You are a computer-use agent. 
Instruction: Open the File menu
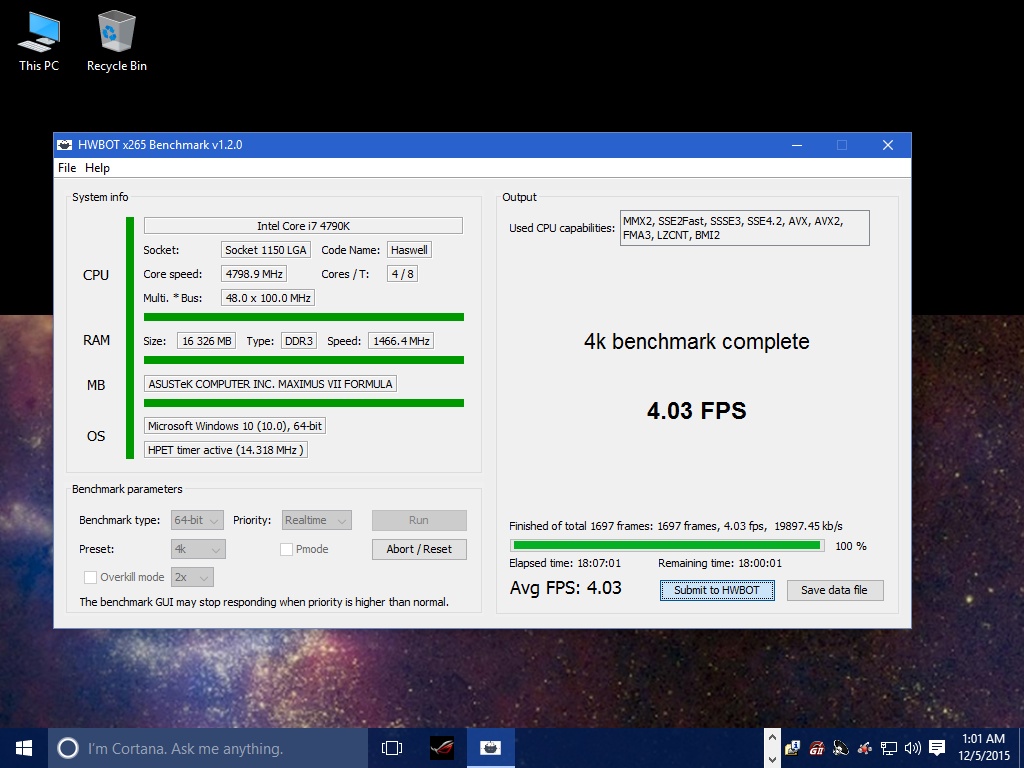tap(67, 168)
